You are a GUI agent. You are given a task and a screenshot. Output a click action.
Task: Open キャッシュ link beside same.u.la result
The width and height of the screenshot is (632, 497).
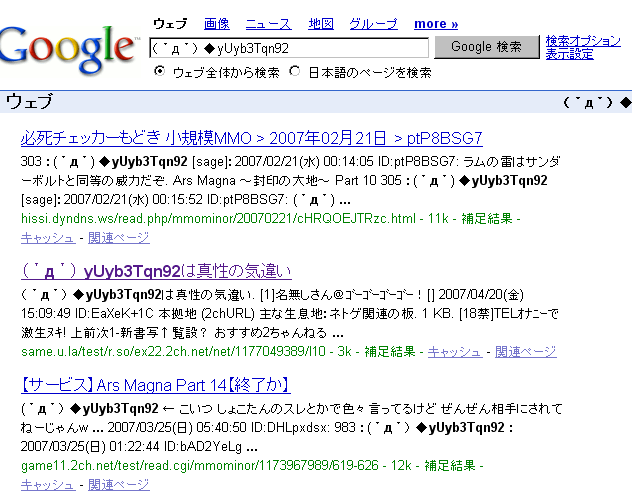coord(455,352)
